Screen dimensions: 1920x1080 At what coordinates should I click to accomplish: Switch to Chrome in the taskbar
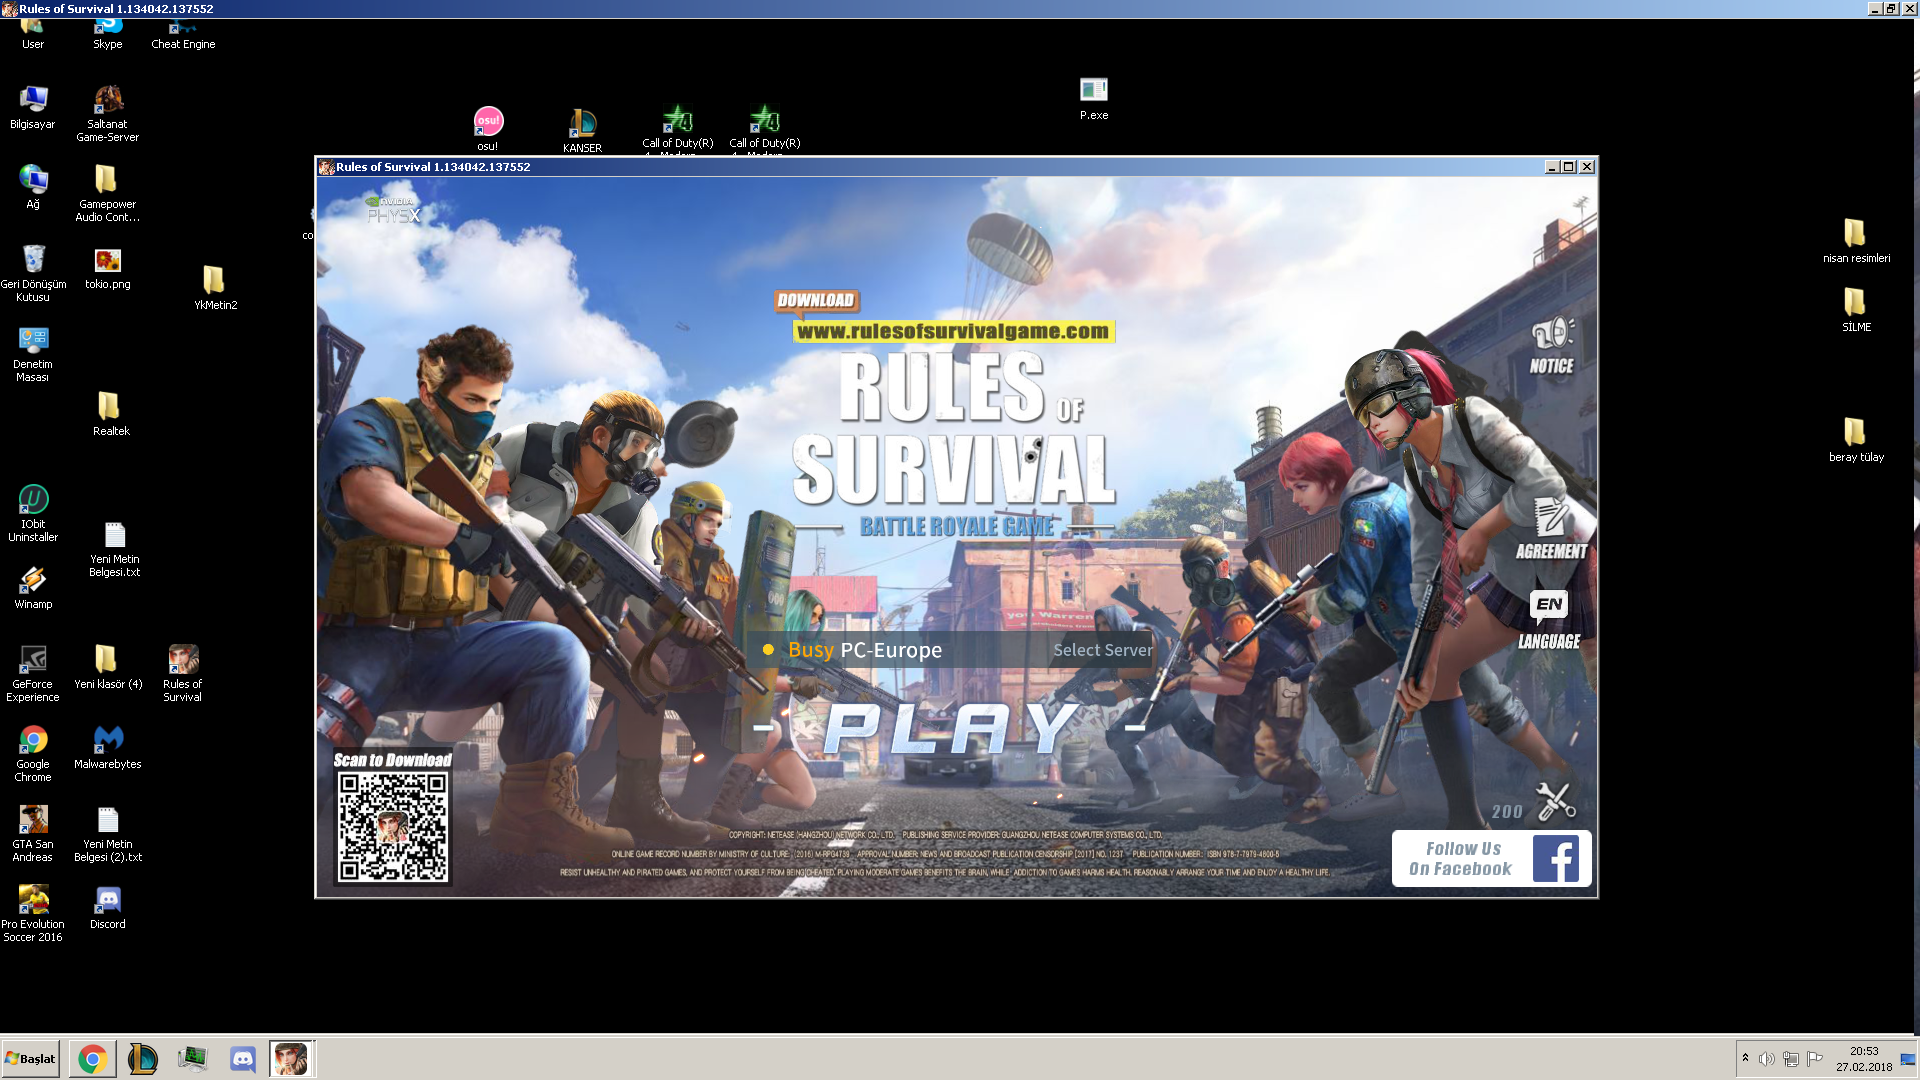pos(92,1058)
